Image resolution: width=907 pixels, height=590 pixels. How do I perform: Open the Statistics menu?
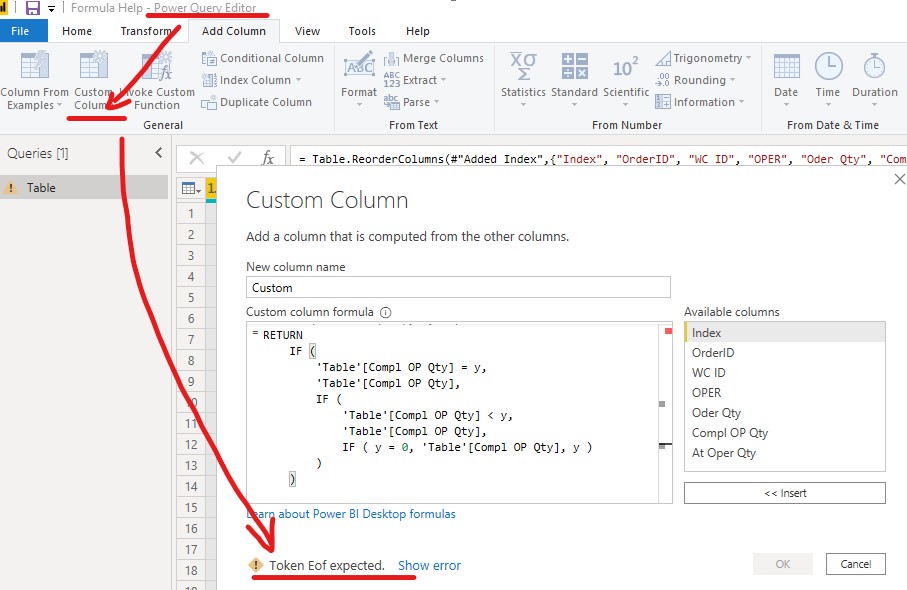click(523, 80)
